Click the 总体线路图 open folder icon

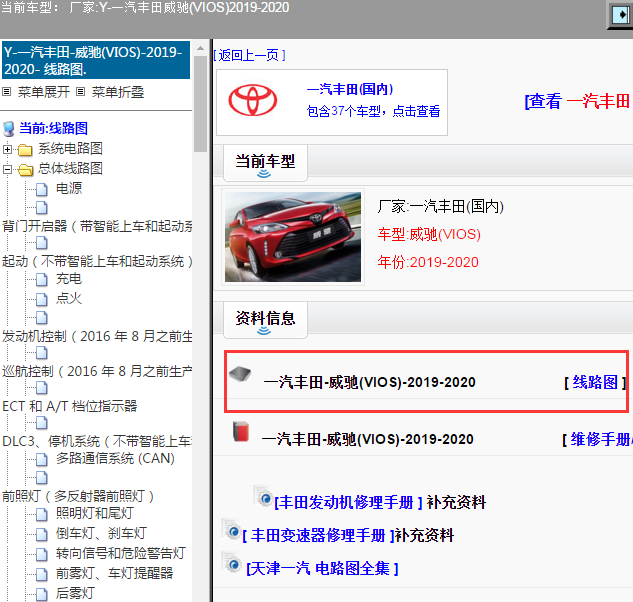click(26, 170)
